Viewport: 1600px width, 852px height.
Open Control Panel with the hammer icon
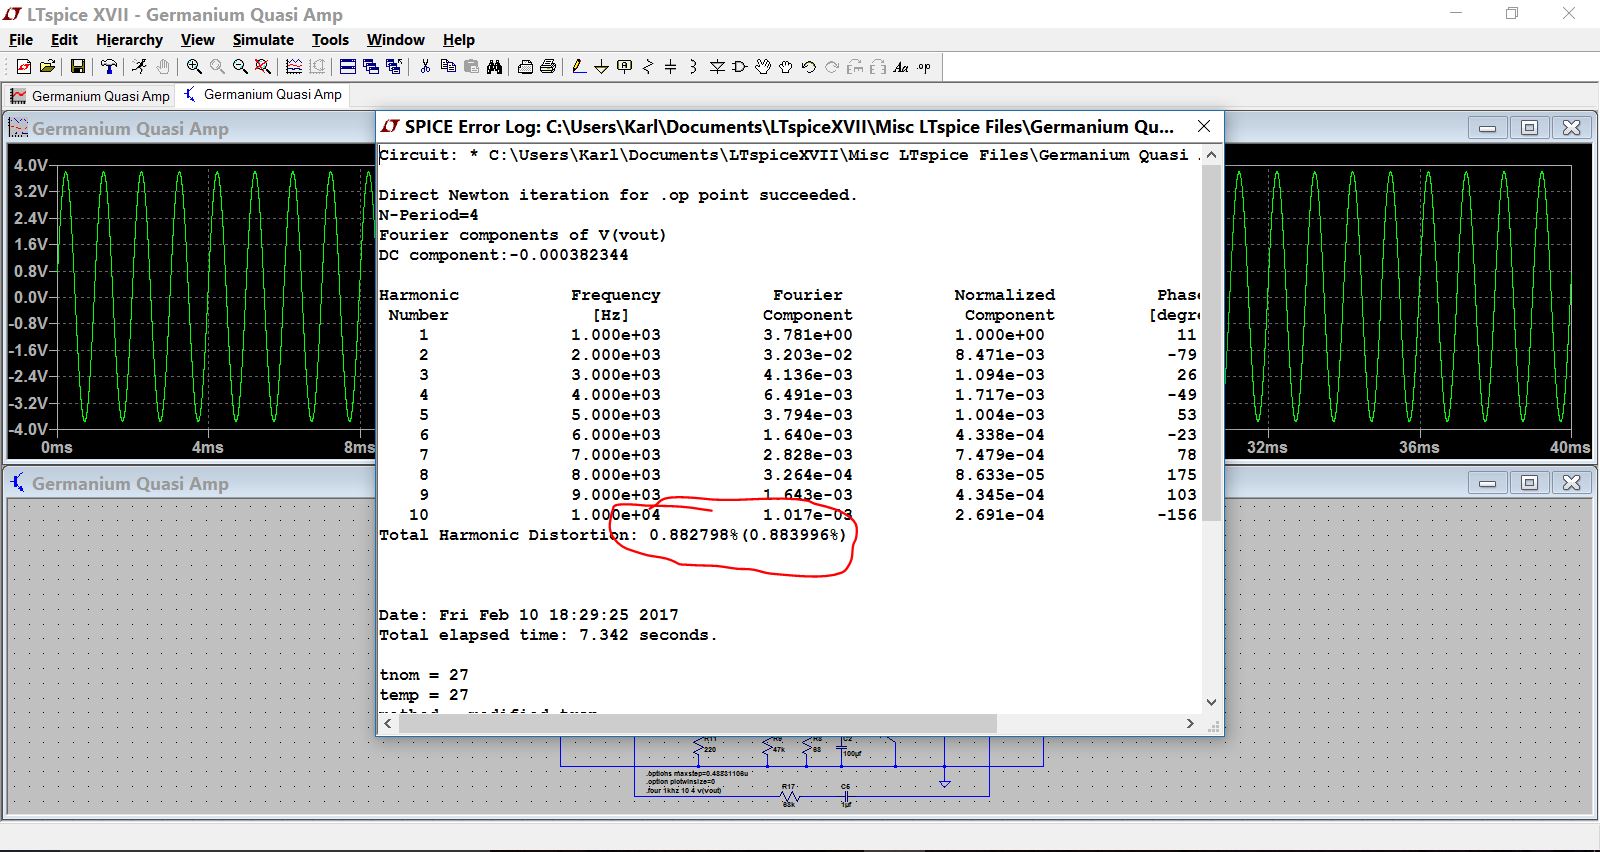tap(109, 67)
